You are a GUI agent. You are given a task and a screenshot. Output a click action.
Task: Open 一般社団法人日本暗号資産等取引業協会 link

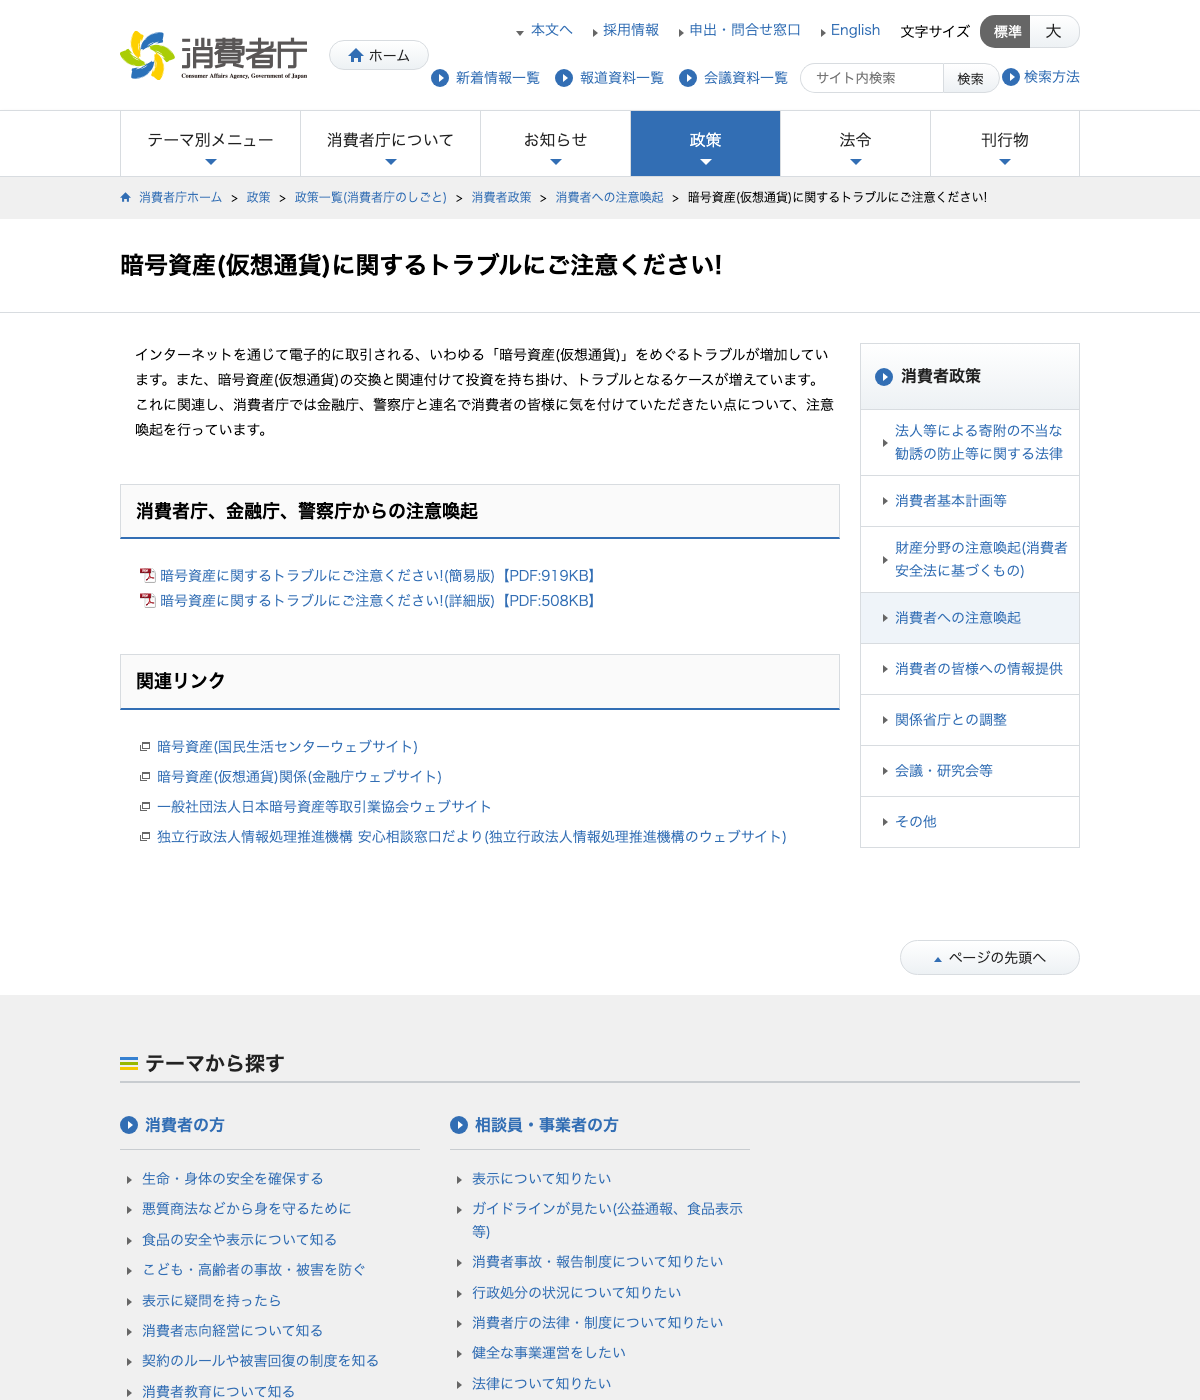point(324,807)
